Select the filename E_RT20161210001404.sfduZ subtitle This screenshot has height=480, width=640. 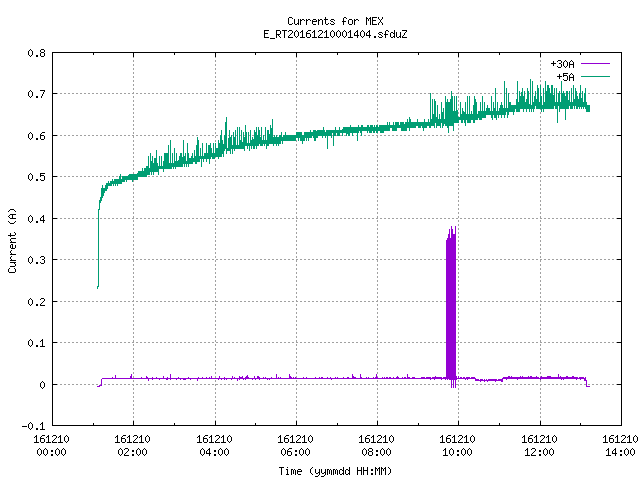tap(335, 34)
